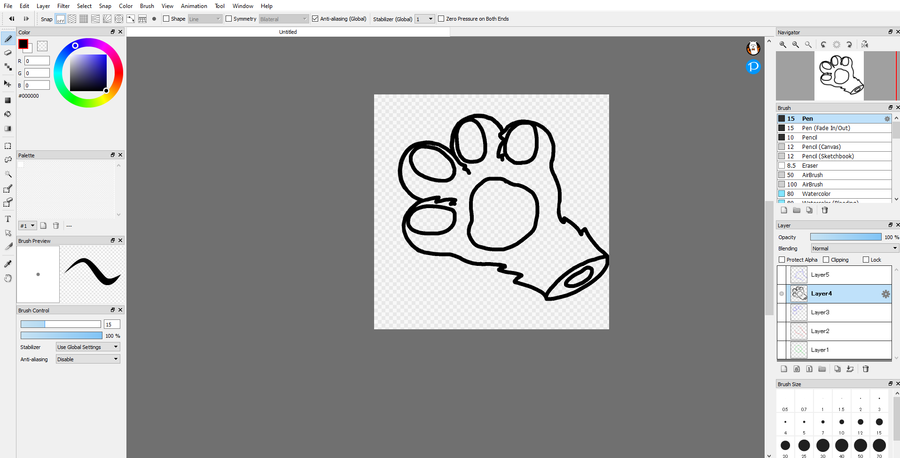This screenshot has width=900, height=458.
Task: Select the Lasso tool
Action: (8, 160)
